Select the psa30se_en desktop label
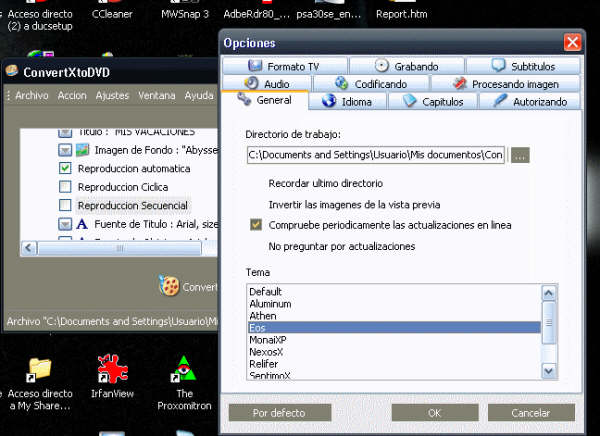 coord(328,14)
